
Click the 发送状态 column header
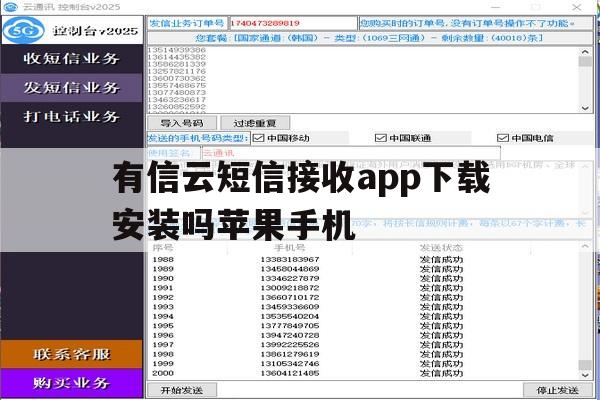tap(441, 248)
